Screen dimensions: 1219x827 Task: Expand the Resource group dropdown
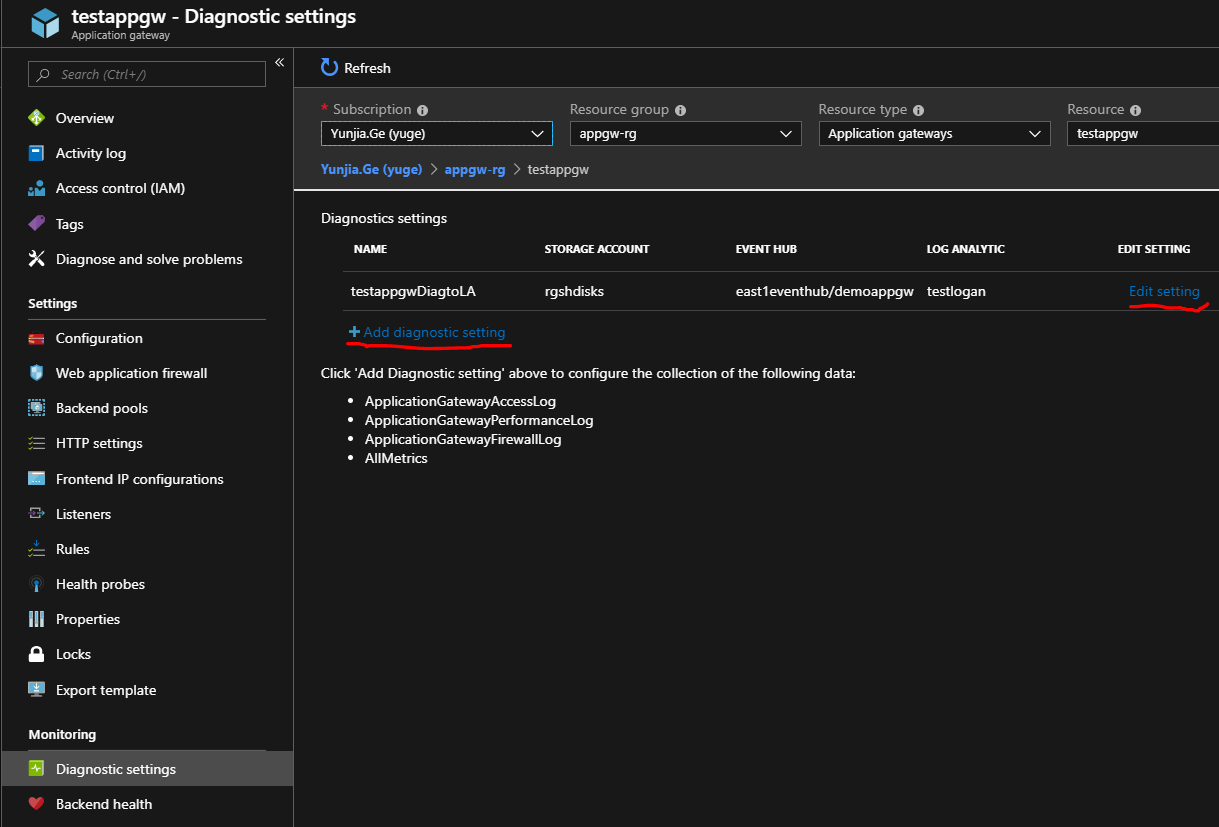685,134
